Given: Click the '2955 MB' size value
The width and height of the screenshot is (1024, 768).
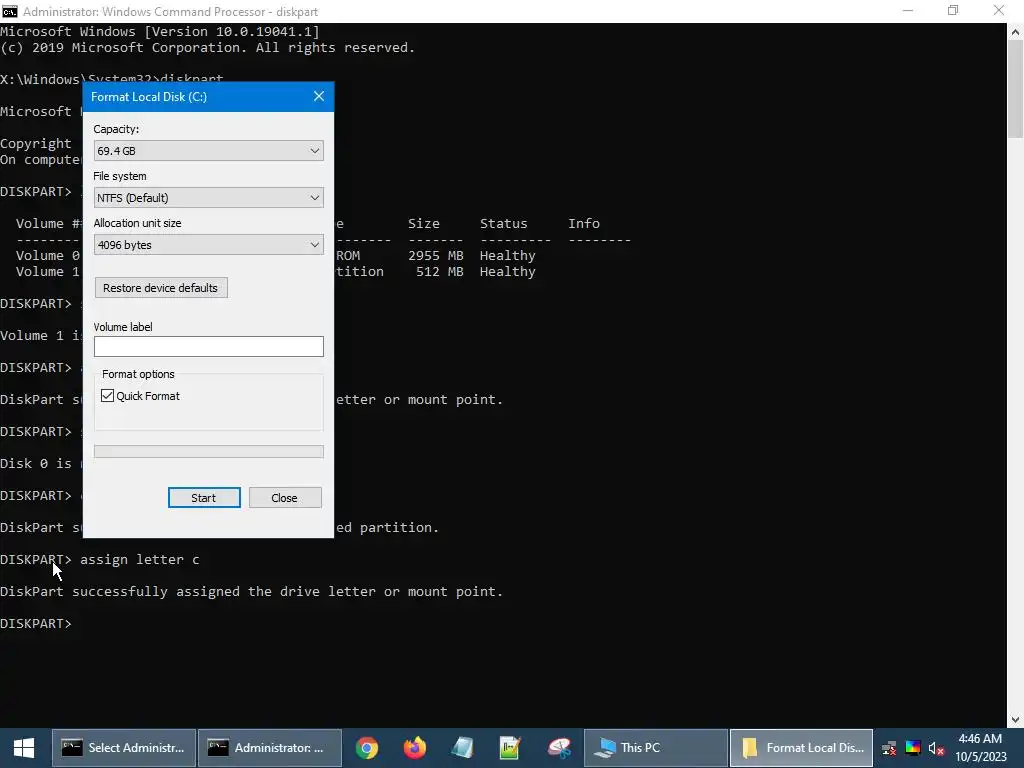Looking at the screenshot, I should point(436,255).
